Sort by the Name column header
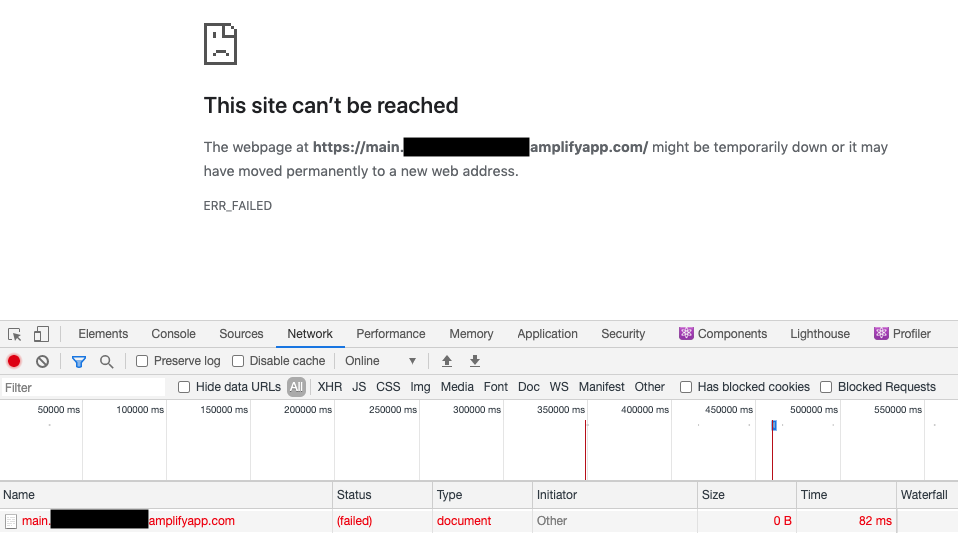The image size is (958, 533). point(166,495)
